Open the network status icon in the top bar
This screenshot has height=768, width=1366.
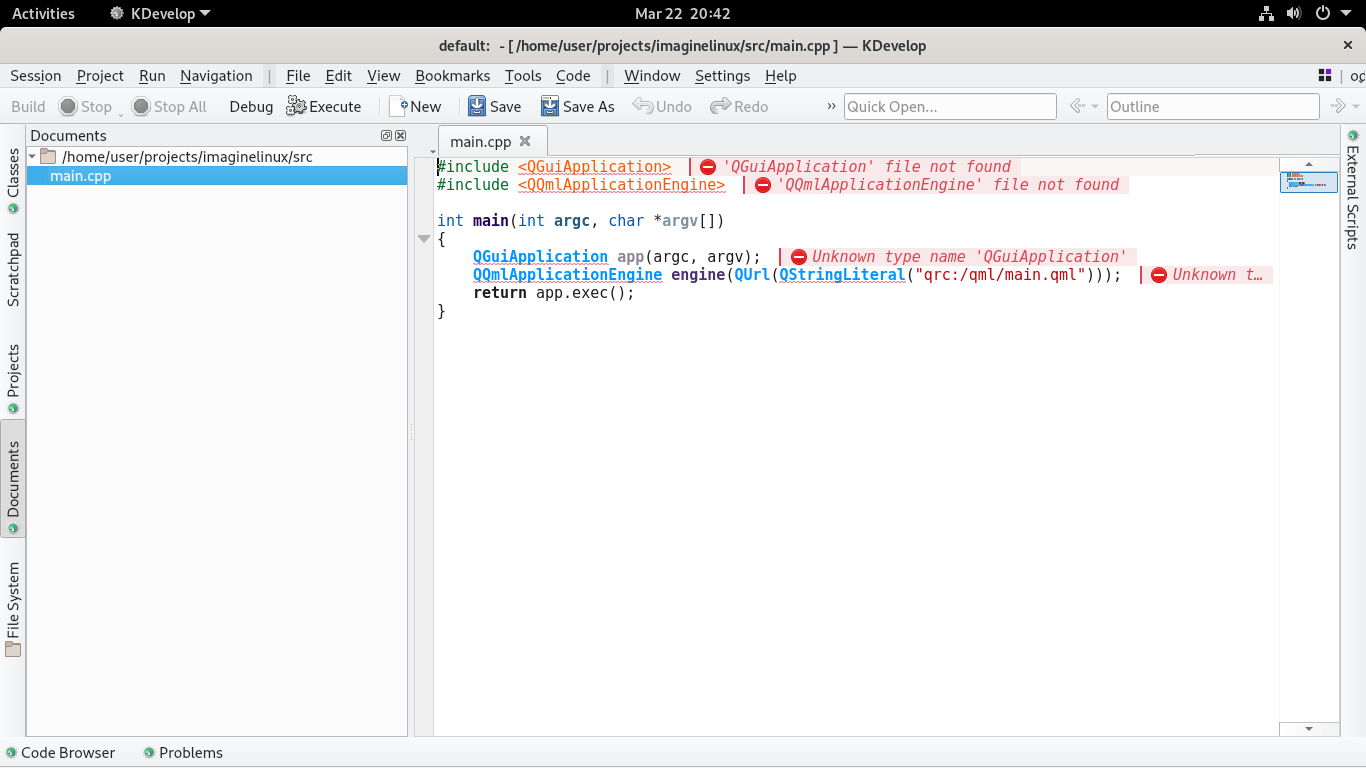click(x=1266, y=14)
